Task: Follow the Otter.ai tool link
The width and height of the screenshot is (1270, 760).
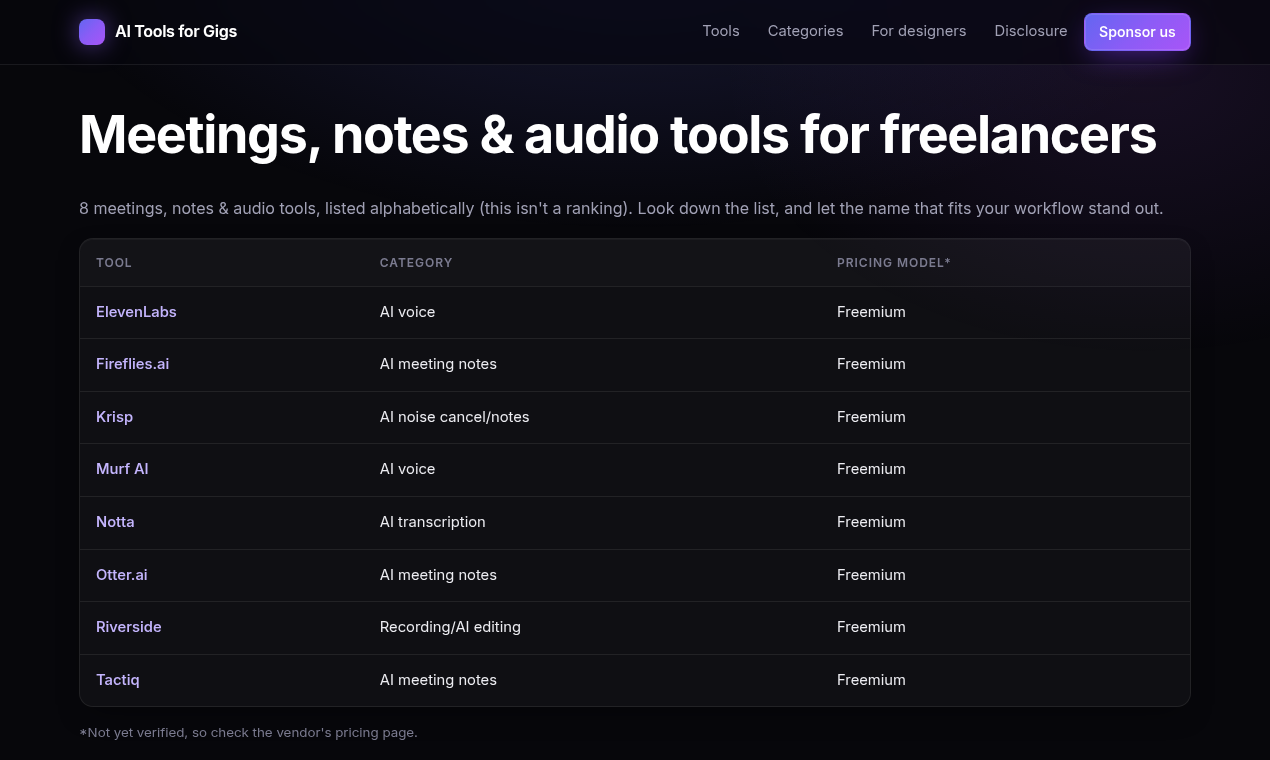Action: (x=122, y=575)
